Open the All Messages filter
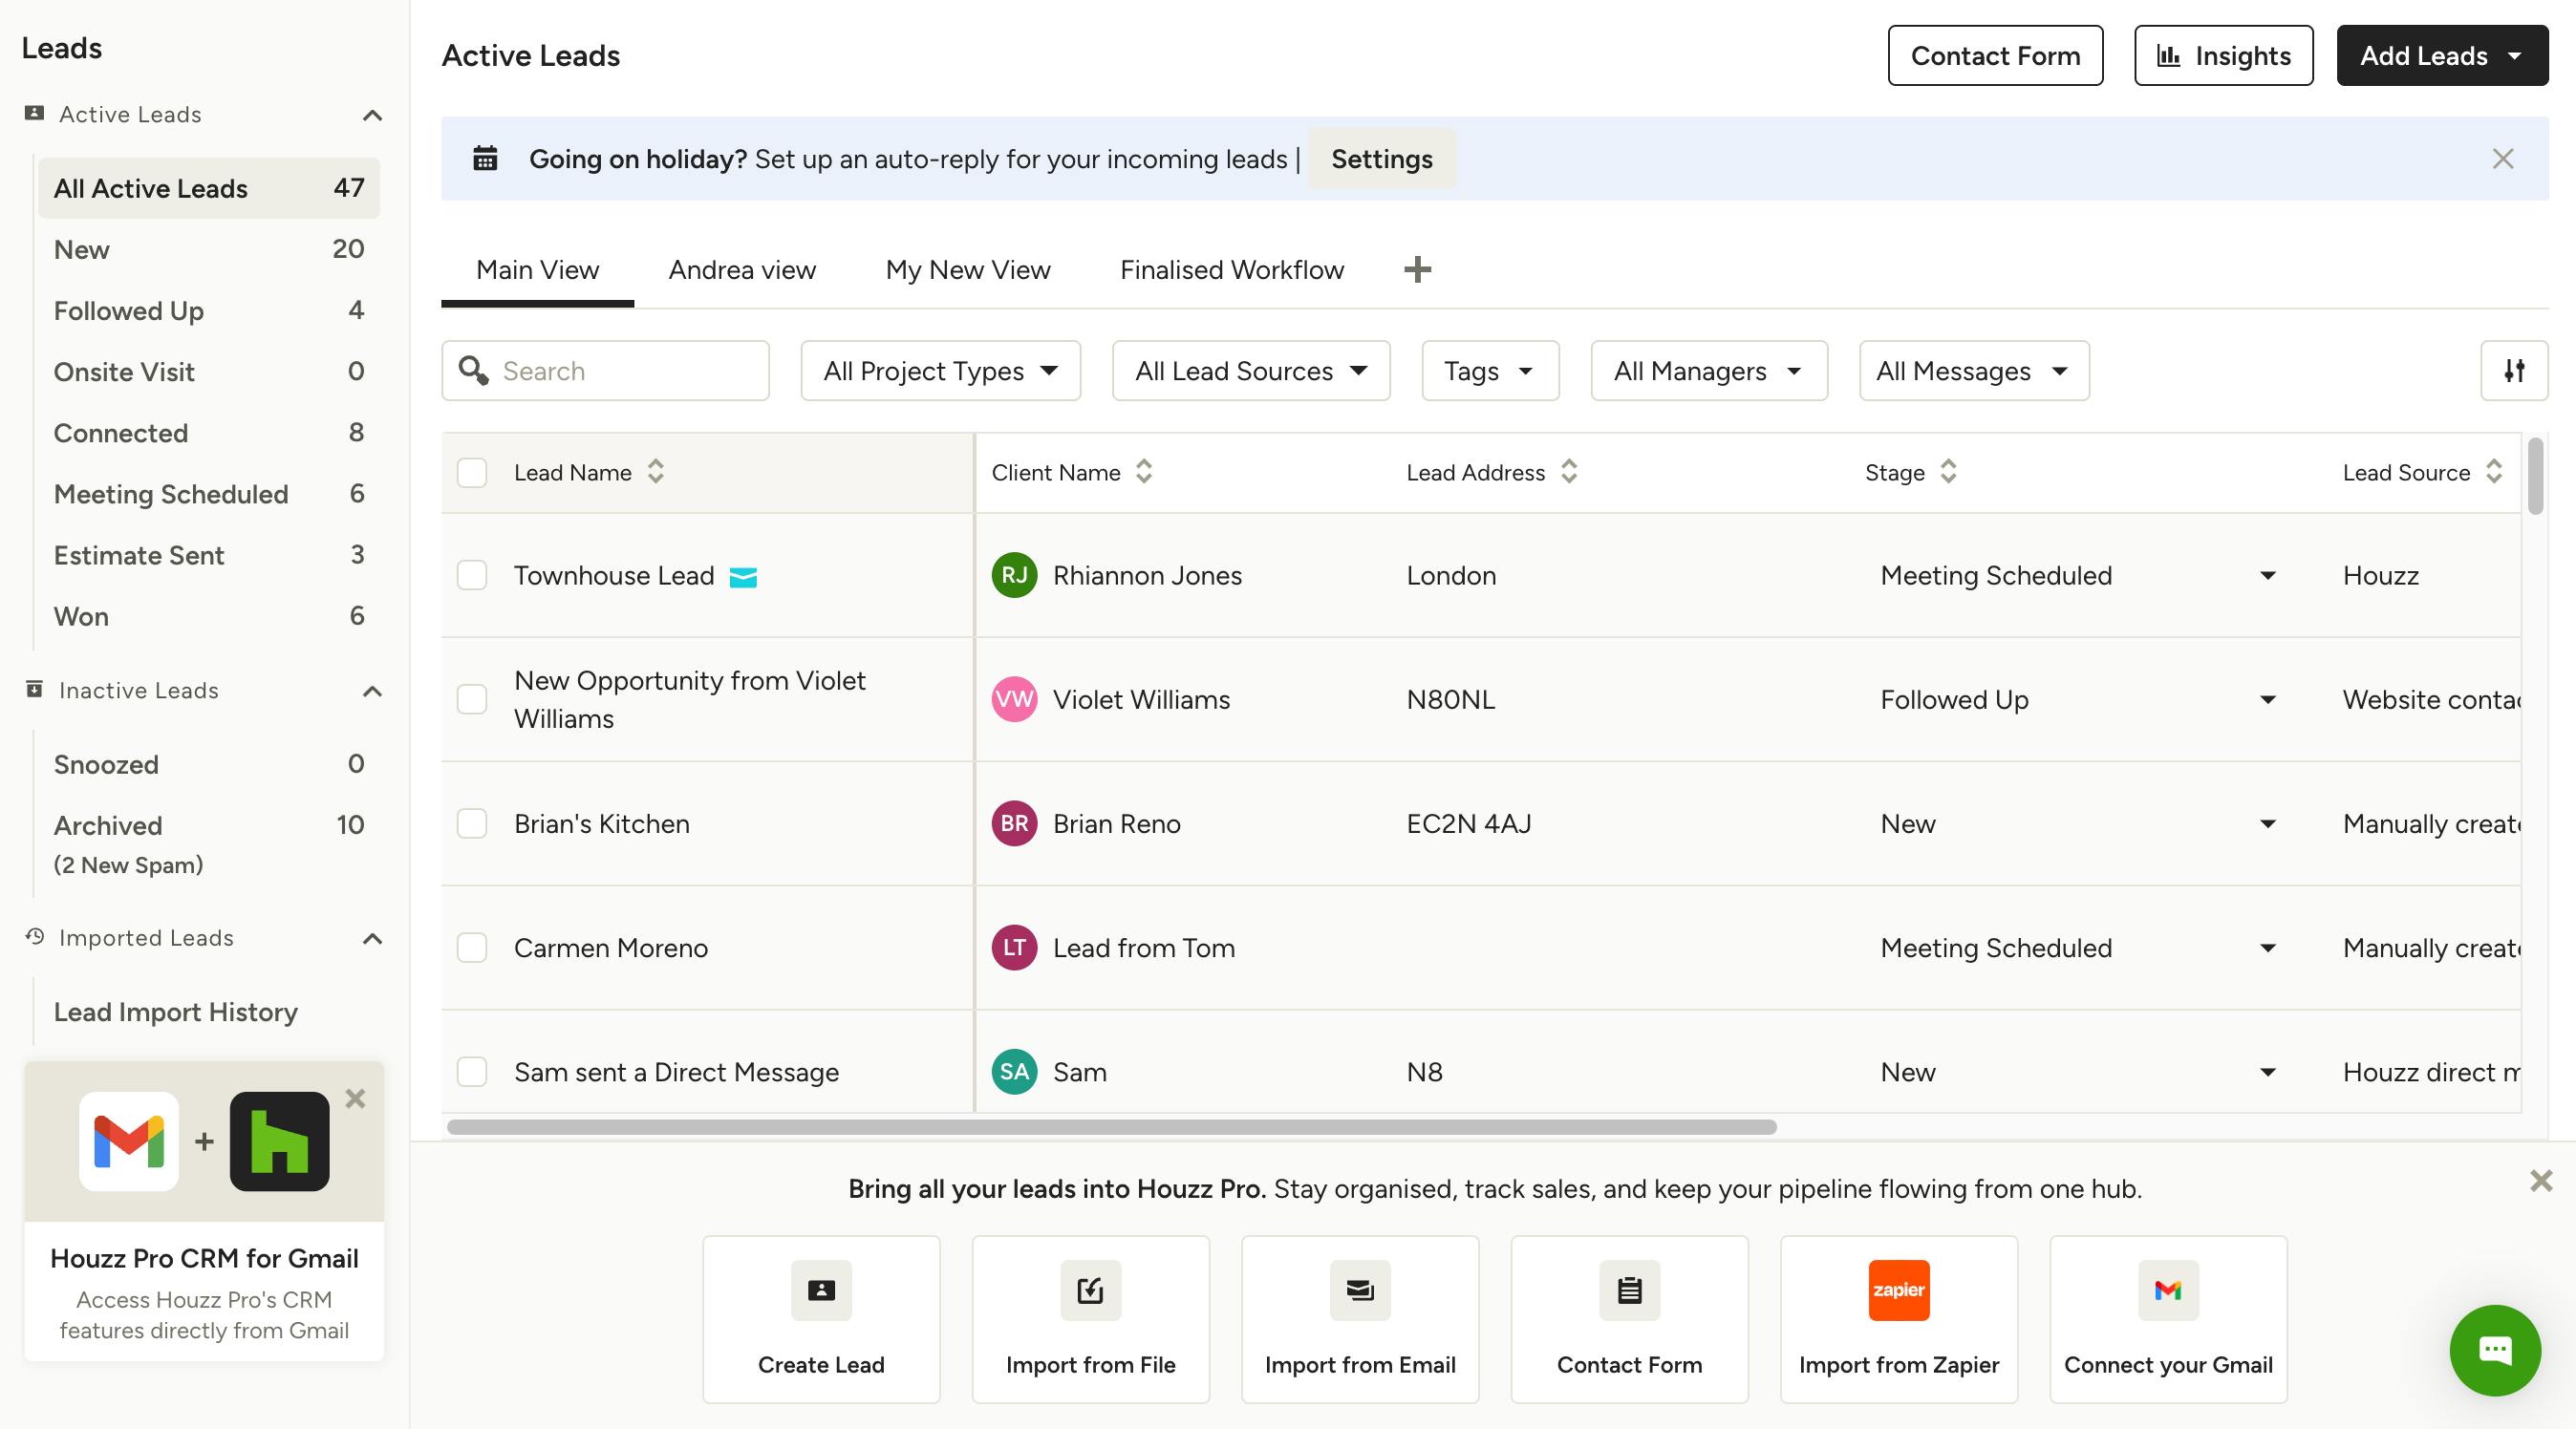The height and width of the screenshot is (1429, 2576). [1974, 371]
